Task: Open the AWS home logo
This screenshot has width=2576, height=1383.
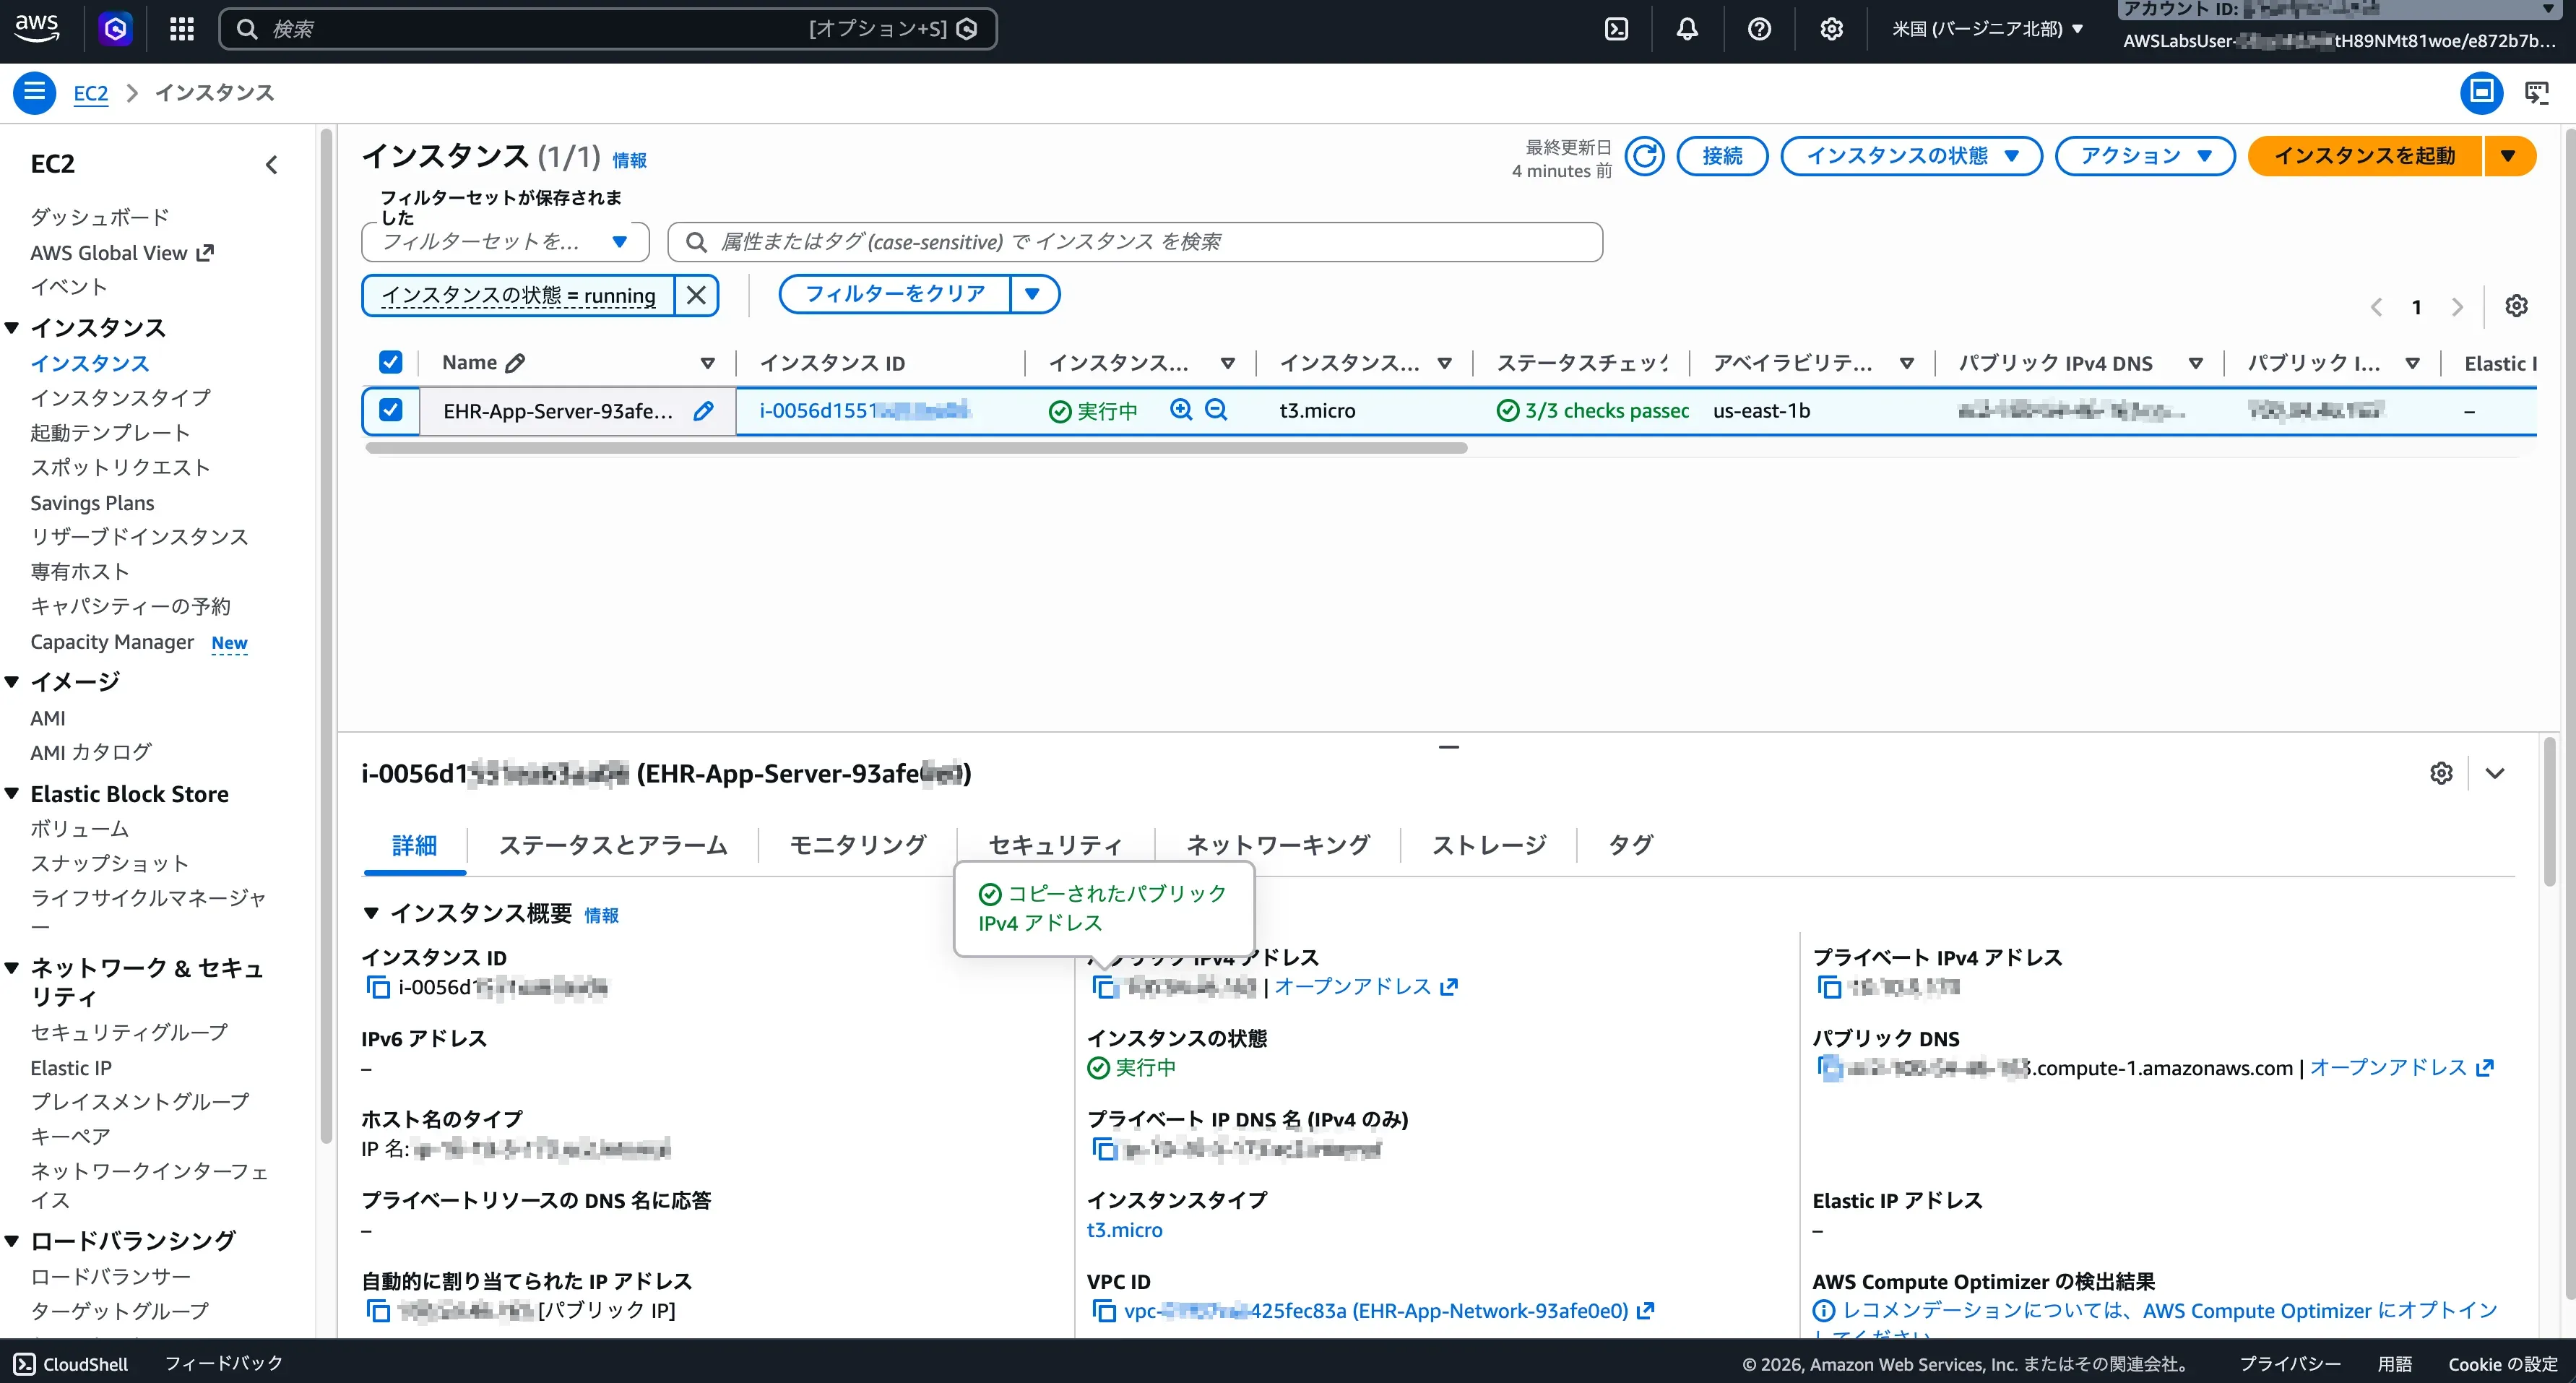Action: 37,29
